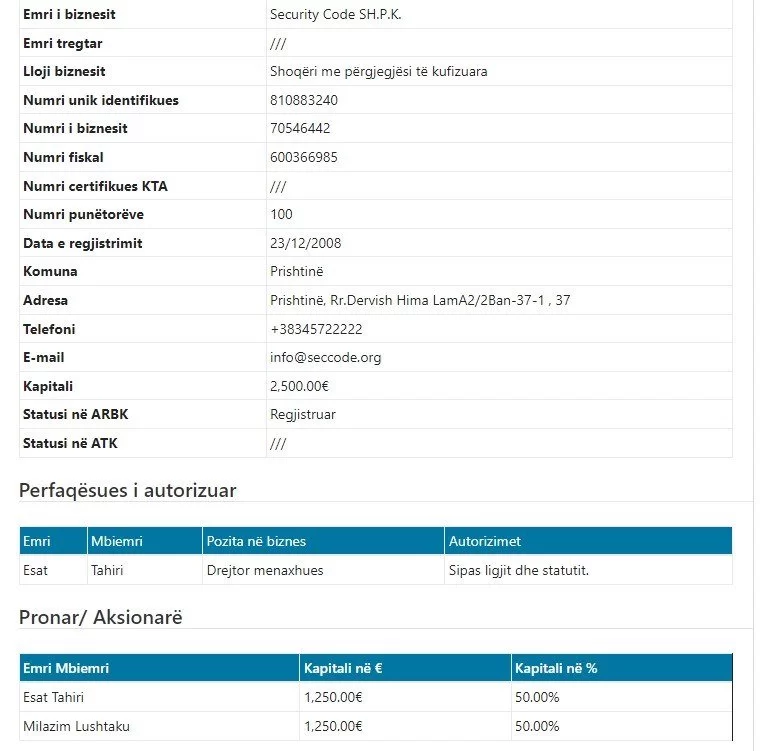Click the 'Autorizimet' column header
The width and height of the screenshot is (760, 751).
485,542
